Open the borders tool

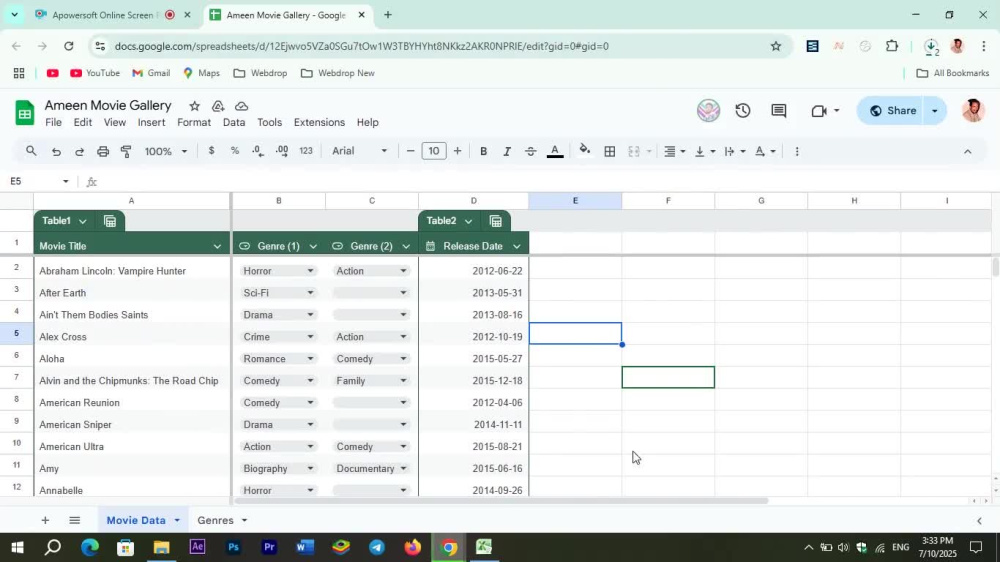click(610, 151)
